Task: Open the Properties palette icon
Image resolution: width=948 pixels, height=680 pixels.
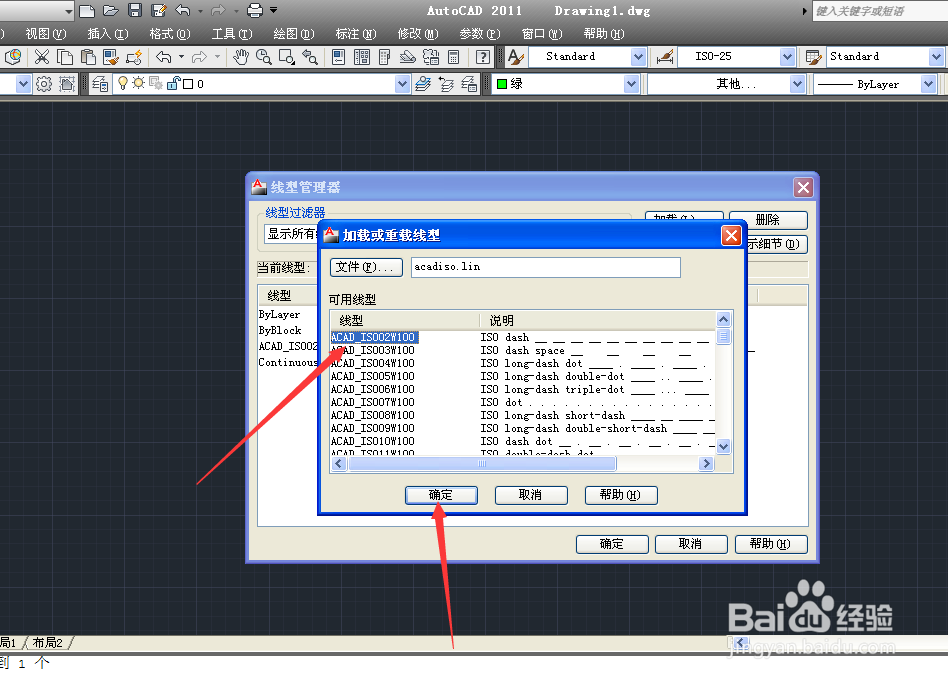Action: pos(339,57)
